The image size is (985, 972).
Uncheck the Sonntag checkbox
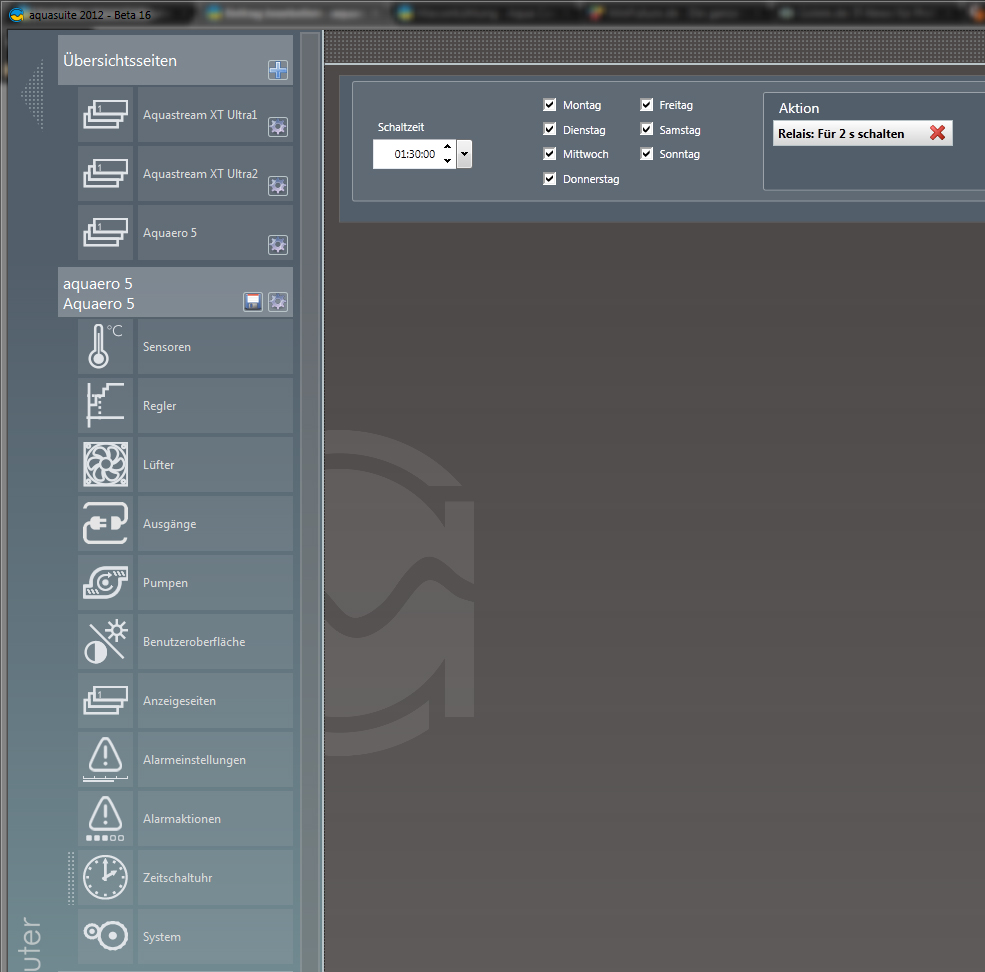coord(646,153)
